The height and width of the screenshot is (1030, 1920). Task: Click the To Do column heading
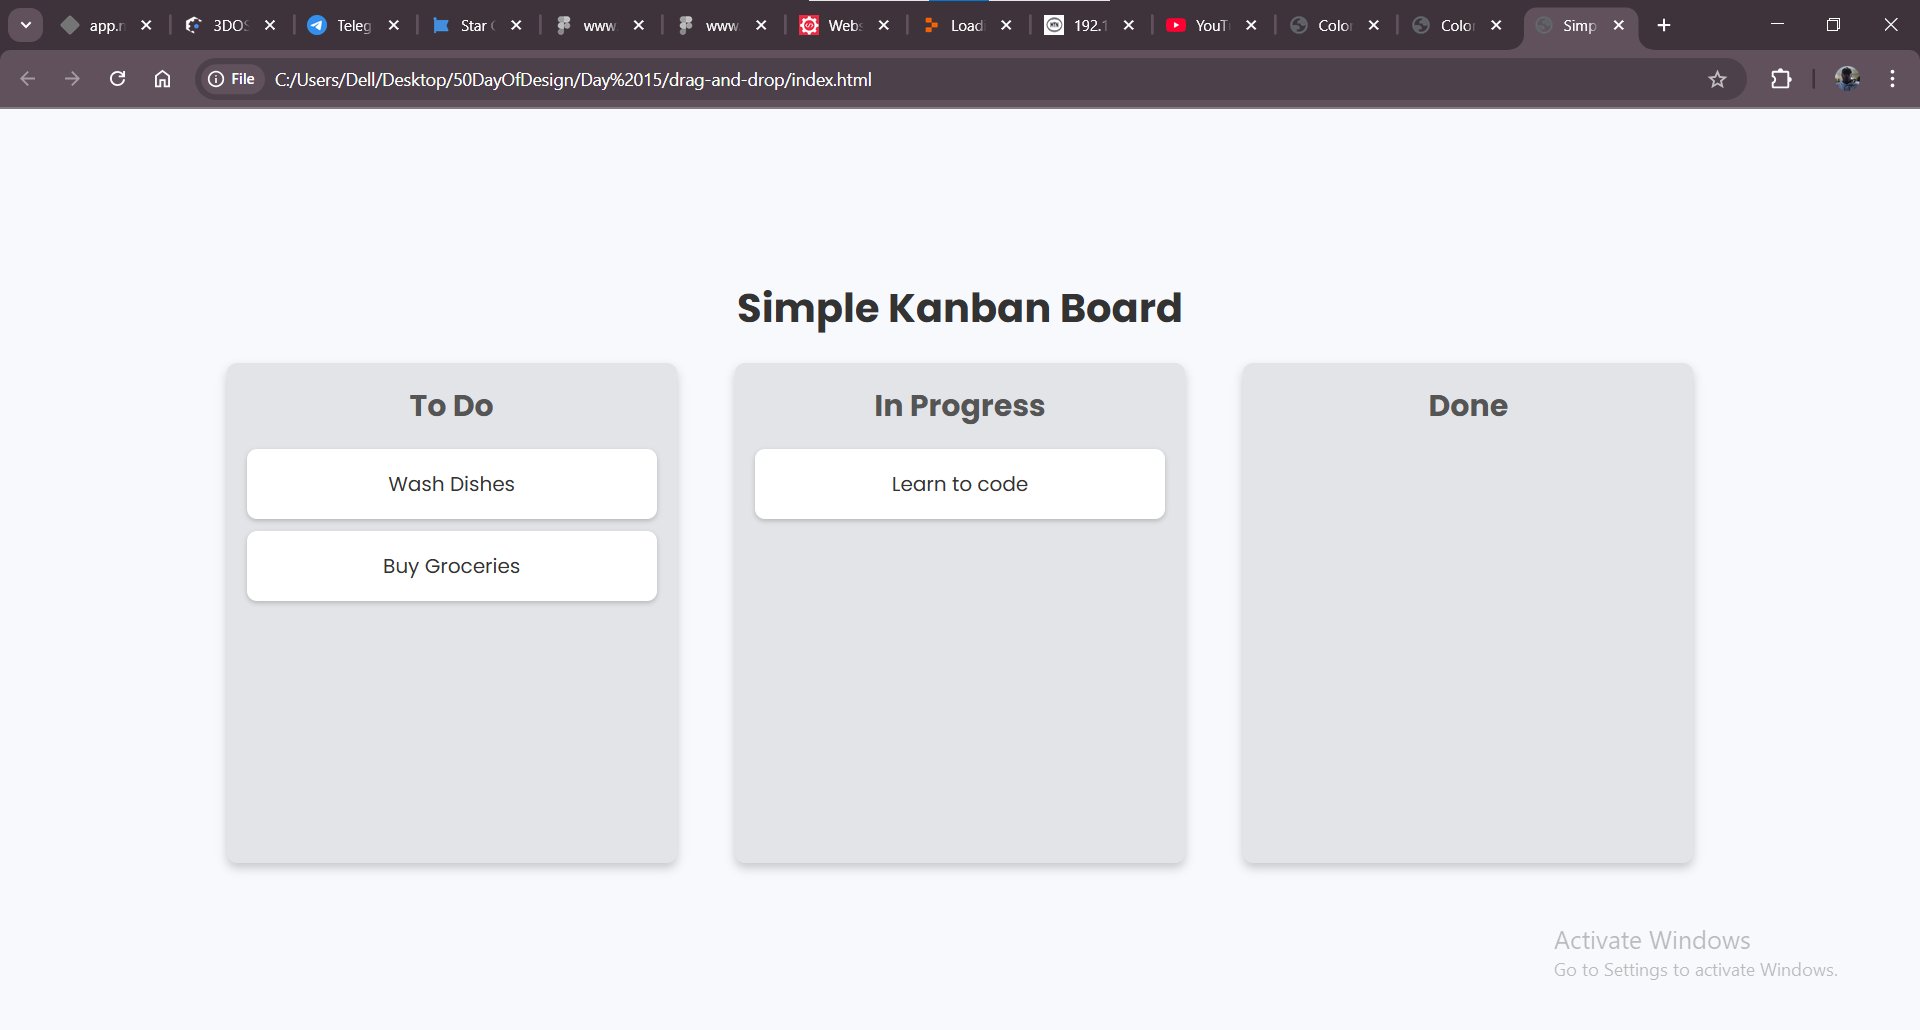(452, 405)
